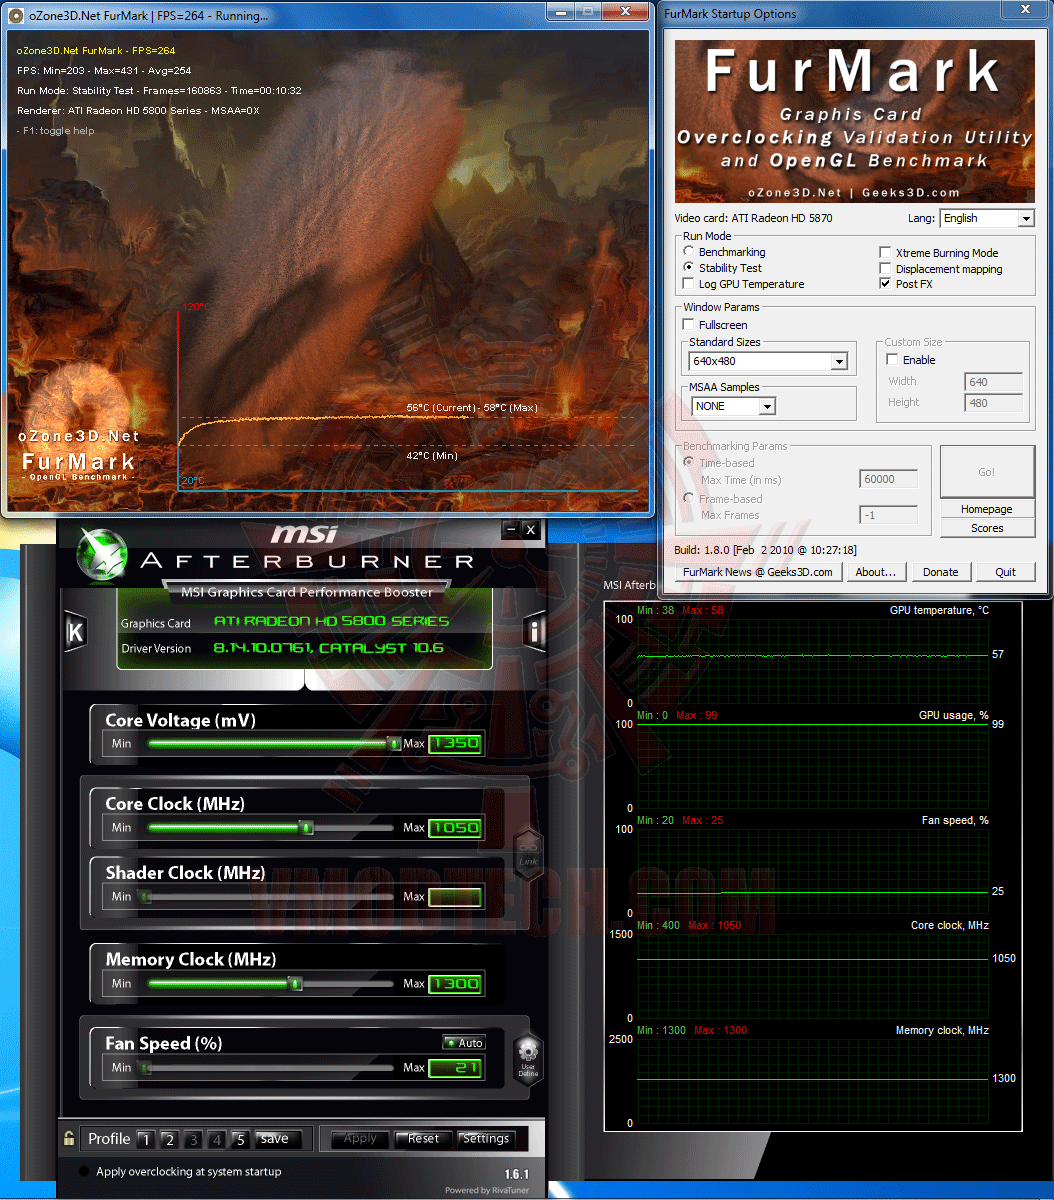The image size is (1054, 1200).
Task: Open the Scores button
Action: [x=987, y=528]
